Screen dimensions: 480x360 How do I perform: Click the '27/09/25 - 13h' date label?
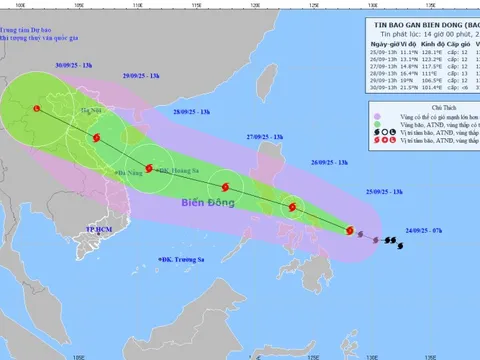click(x=265, y=137)
